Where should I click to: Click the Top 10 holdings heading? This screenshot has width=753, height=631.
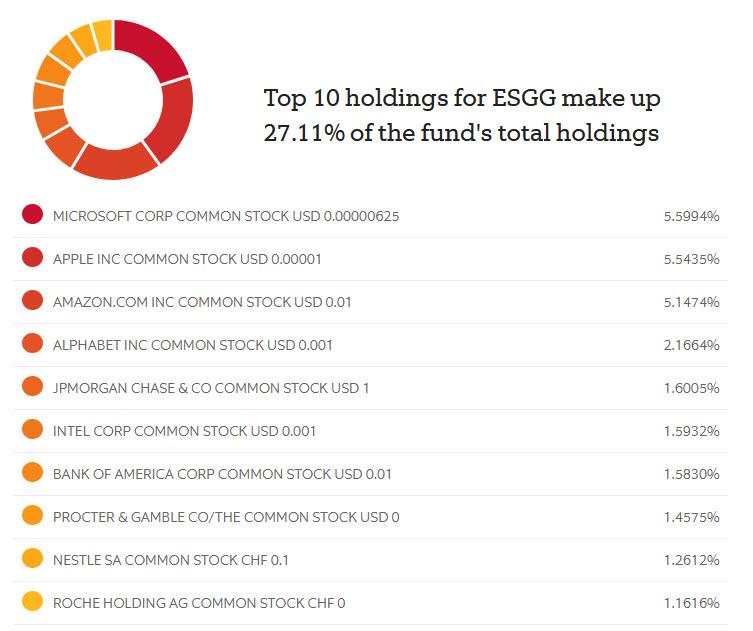click(x=462, y=116)
